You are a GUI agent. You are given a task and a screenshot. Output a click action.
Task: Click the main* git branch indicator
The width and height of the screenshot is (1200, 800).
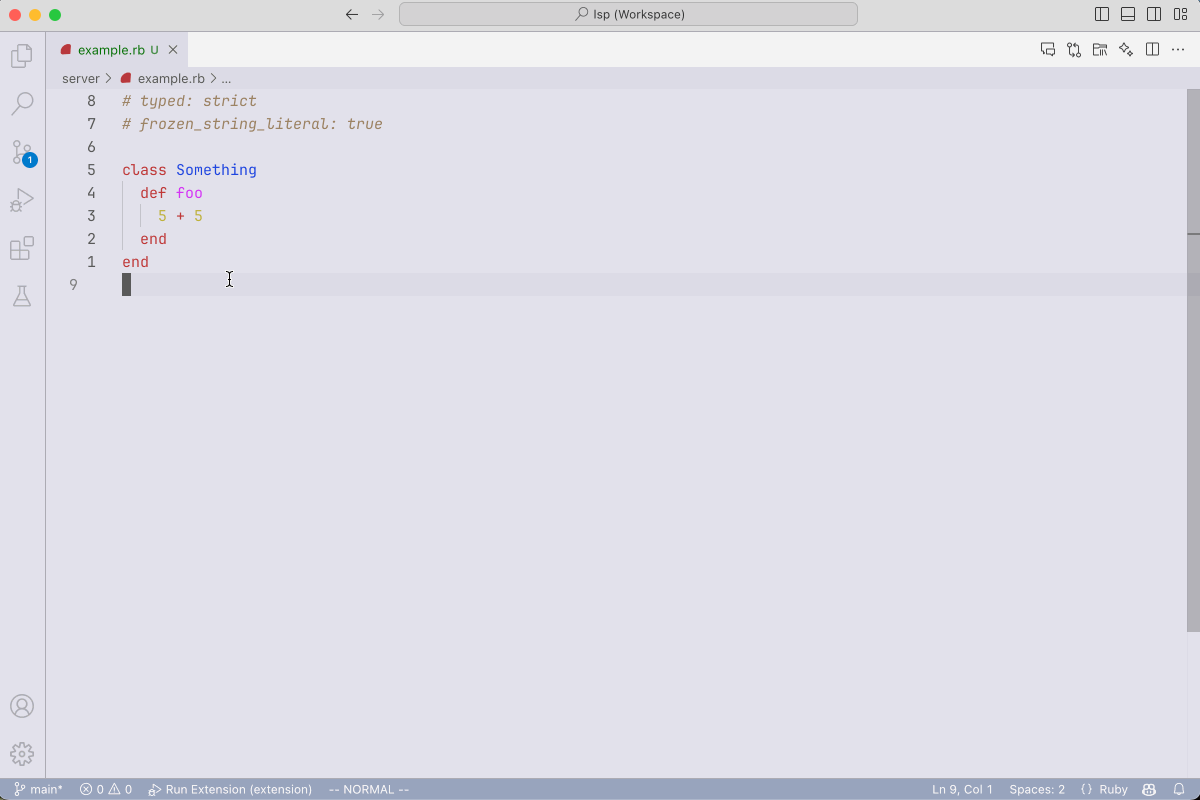tap(39, 789)
